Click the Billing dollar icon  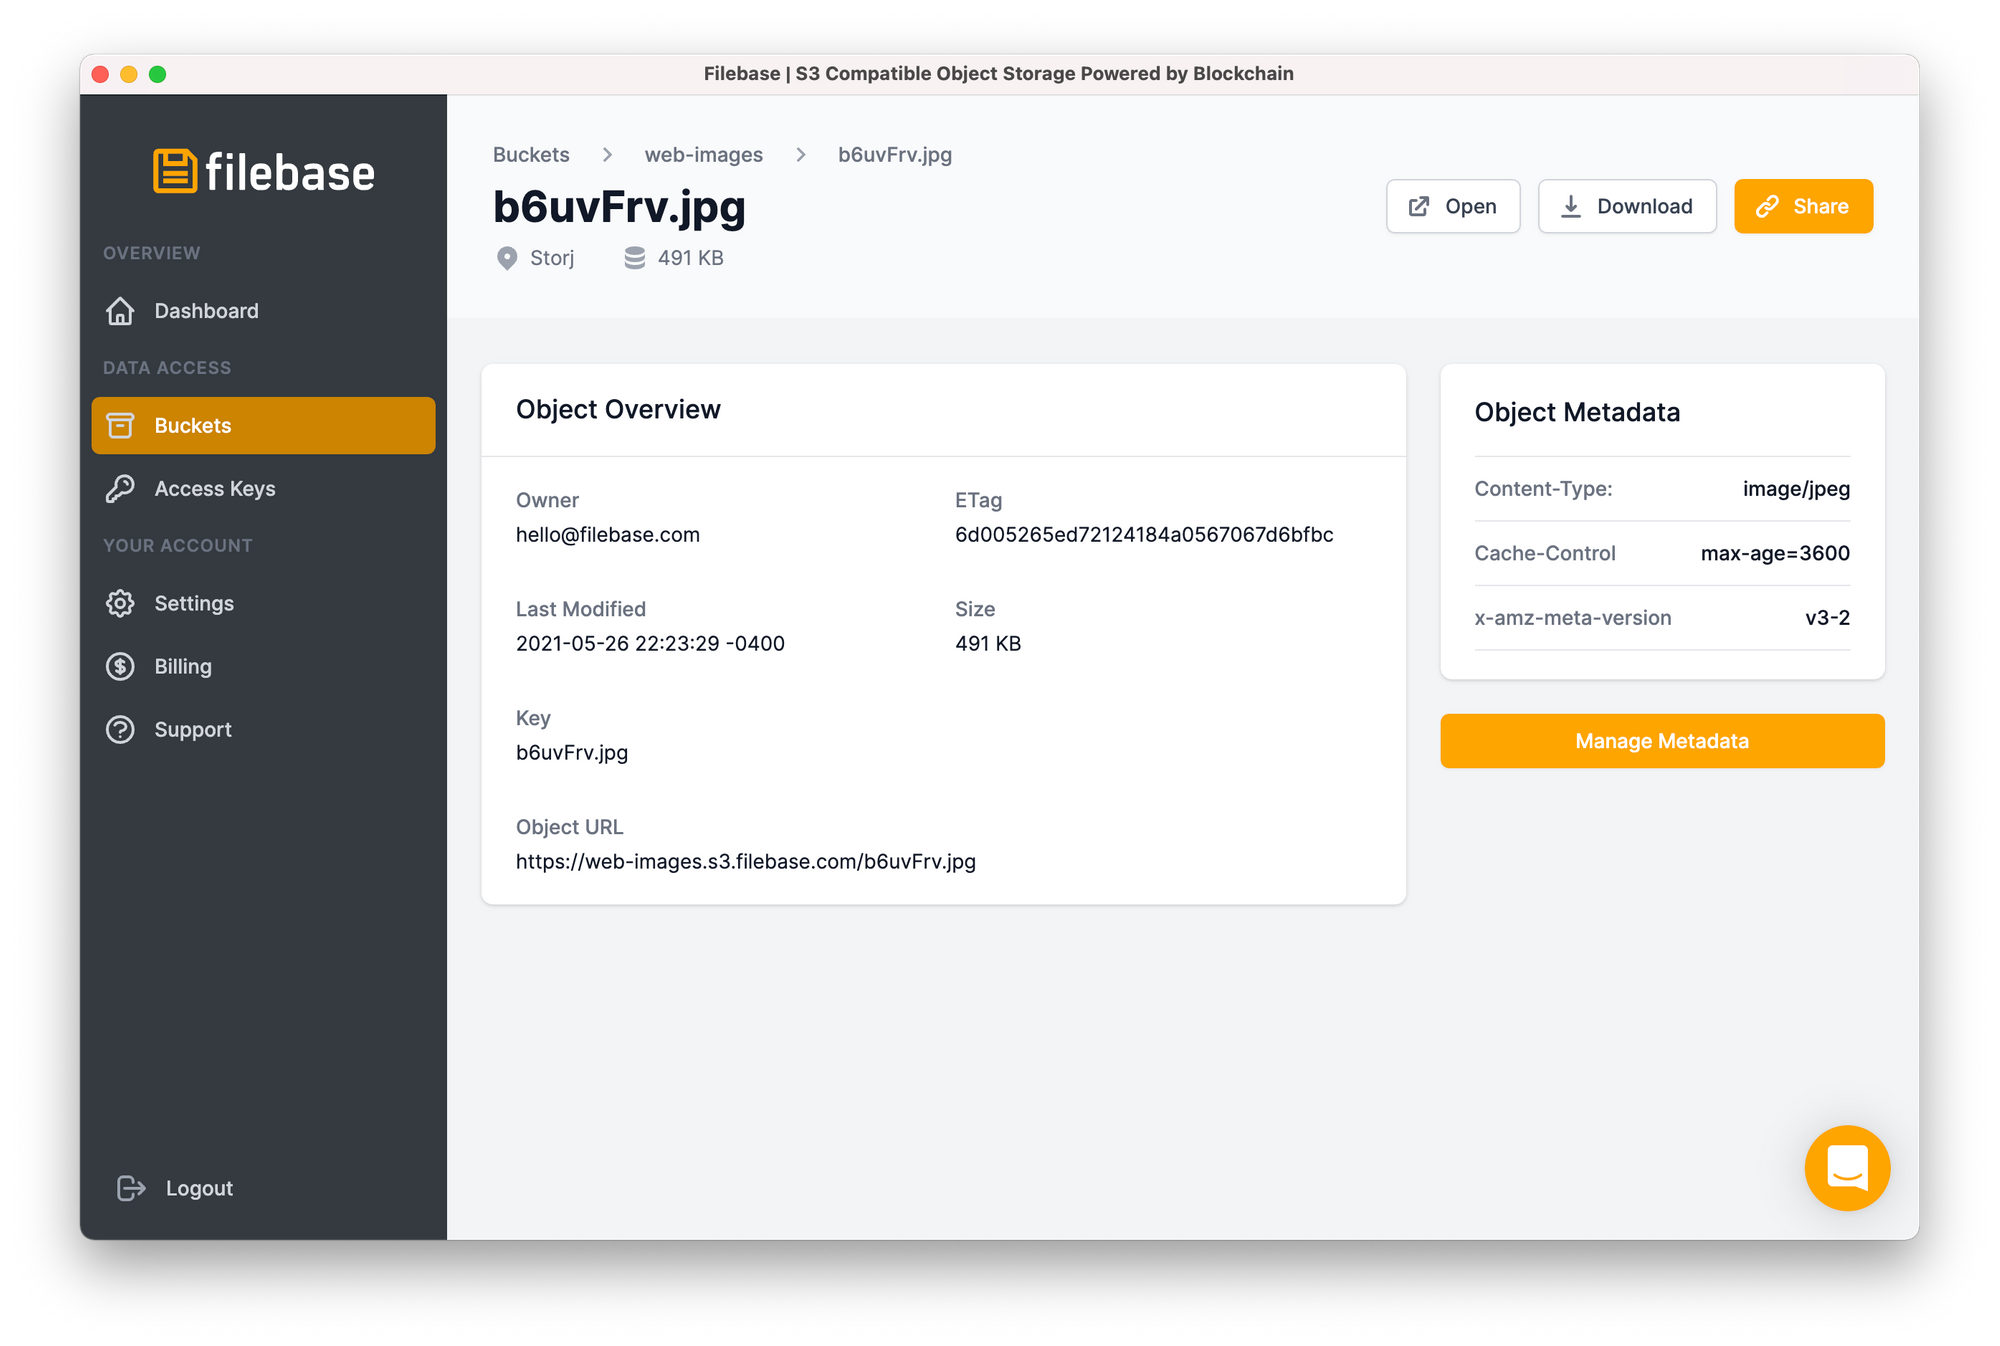[120, 666]
